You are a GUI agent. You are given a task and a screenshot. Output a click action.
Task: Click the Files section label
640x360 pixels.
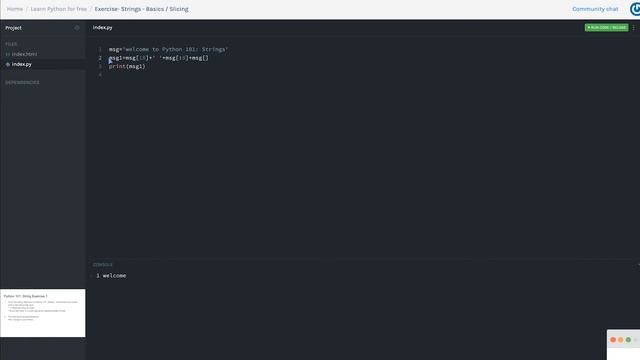click(x=11, y=44)
